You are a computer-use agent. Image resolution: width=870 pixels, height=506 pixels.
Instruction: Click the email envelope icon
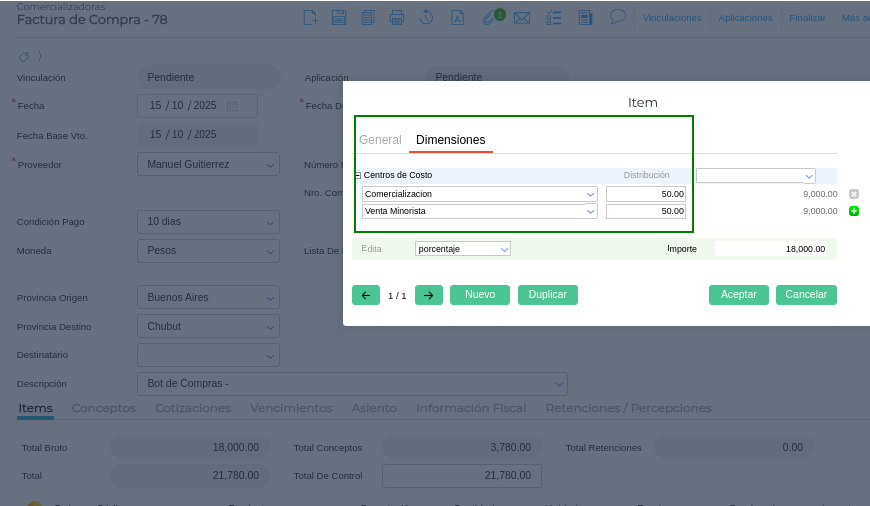521,17
